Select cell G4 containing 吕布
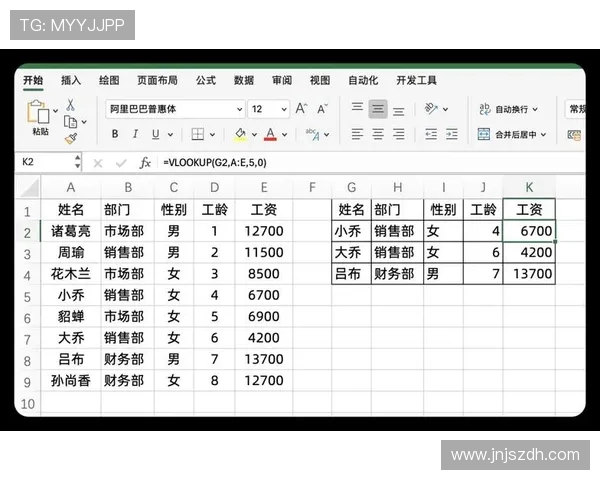Screen dimensions: 600x480 pos(351,274)
